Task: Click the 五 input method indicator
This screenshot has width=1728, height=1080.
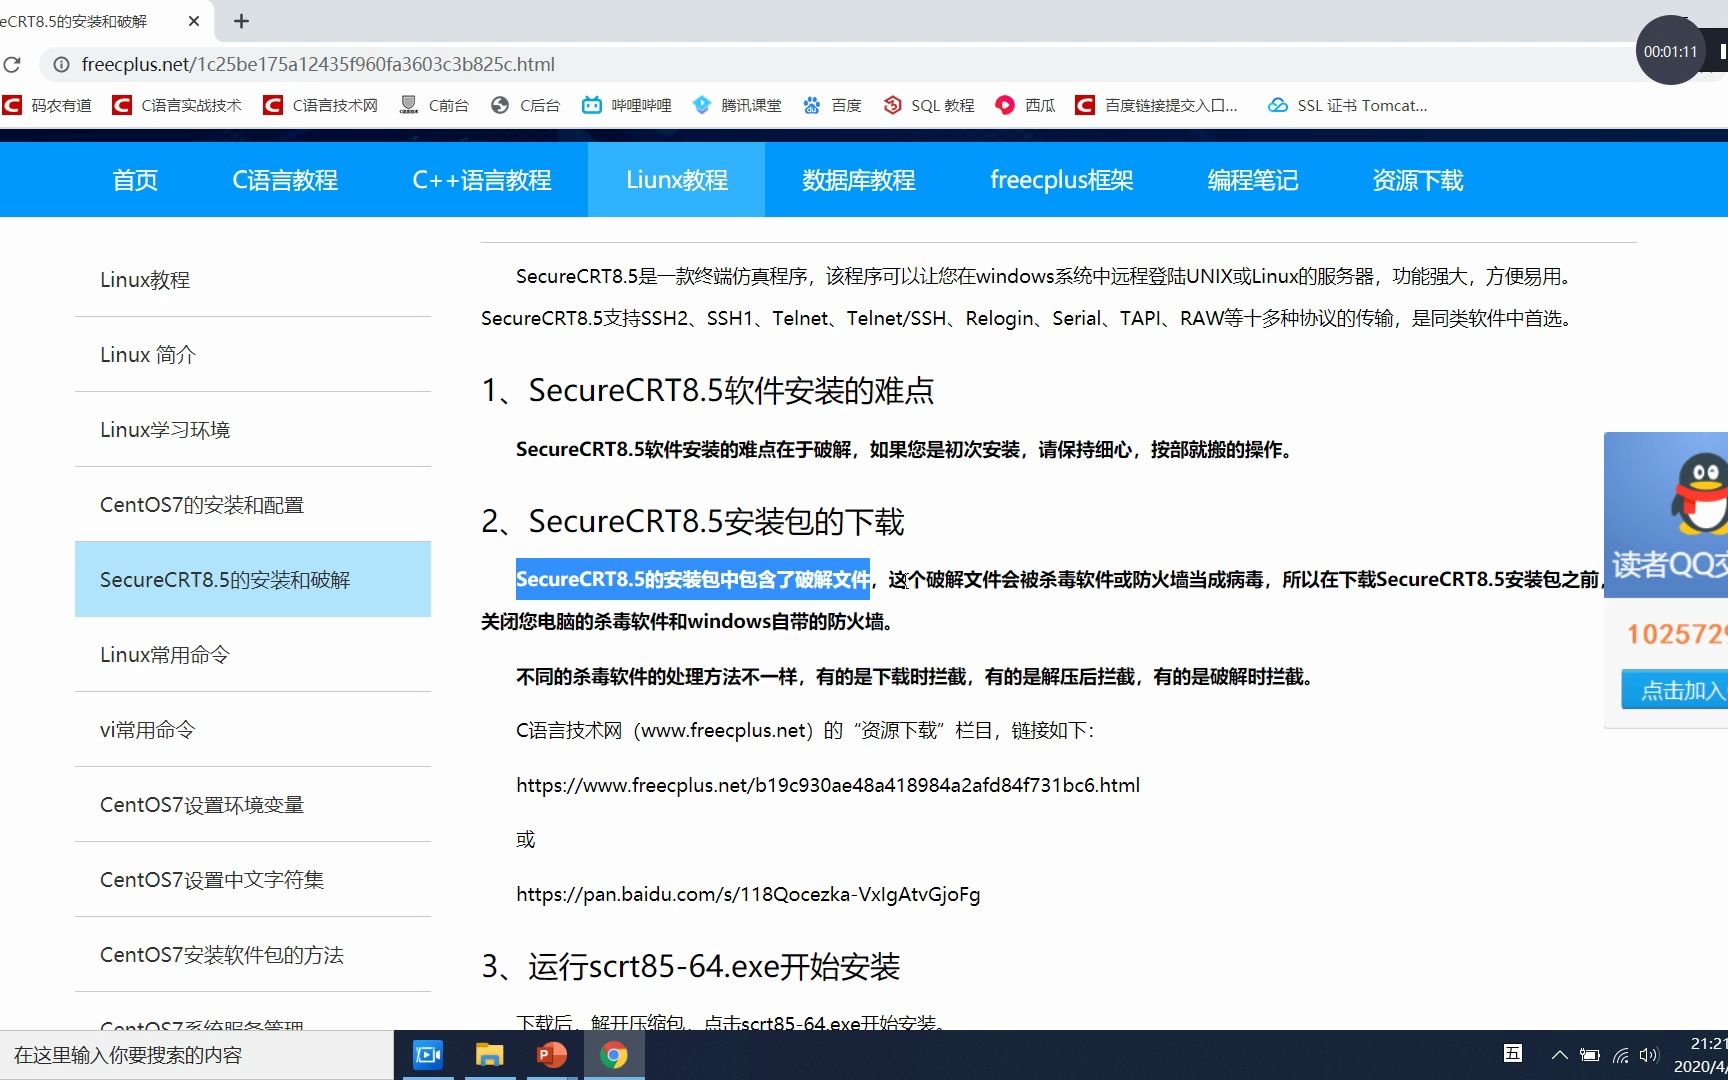Action: pyautogui.click(x=1513, y=1053)
